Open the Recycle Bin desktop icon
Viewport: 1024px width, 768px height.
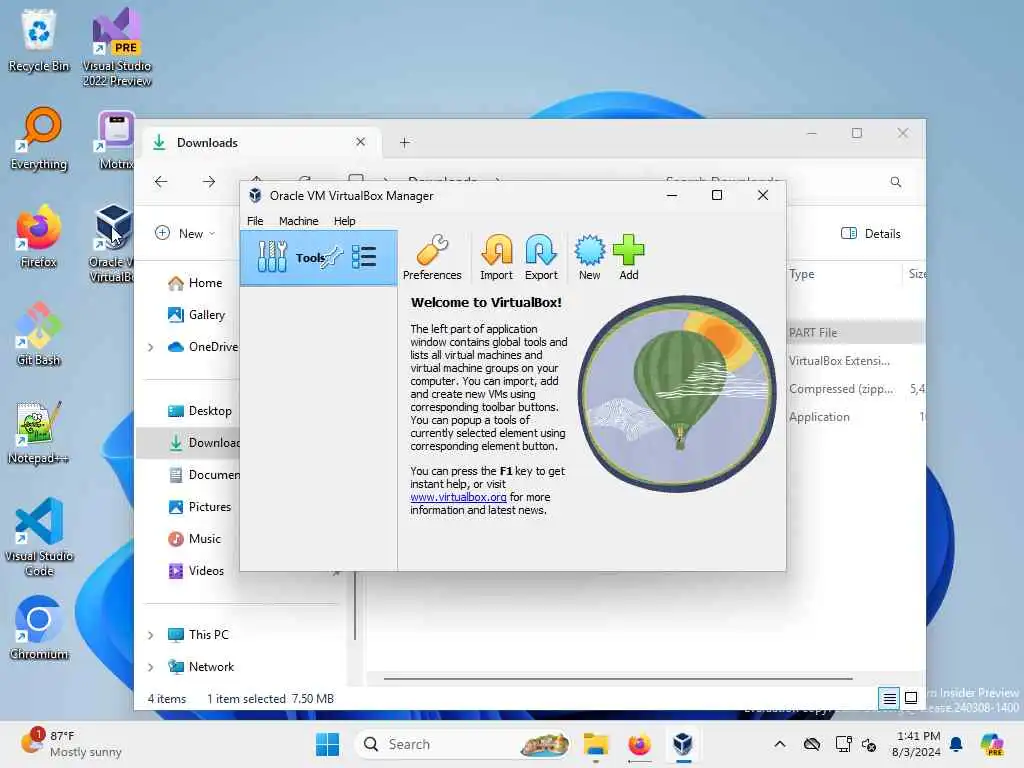pos(39,40)
